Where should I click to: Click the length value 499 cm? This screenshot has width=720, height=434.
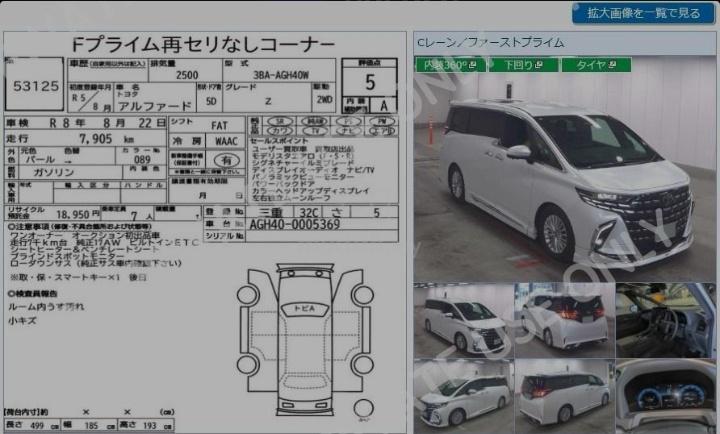pyautogui.click(x=44, y=426)
